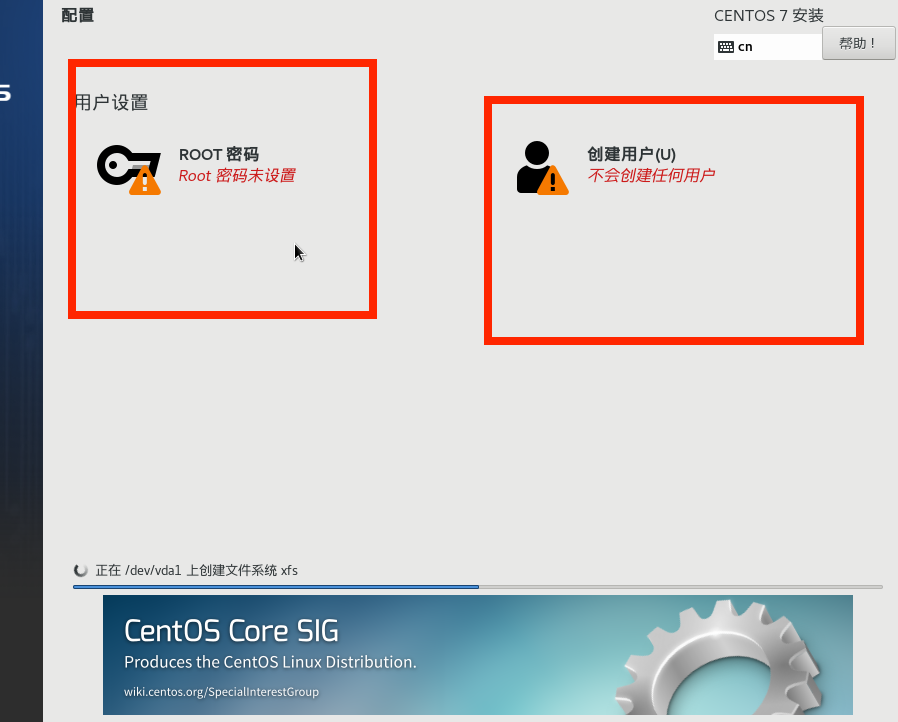
Task: Click the ROOT password key icon
Action: click(129, 169)
